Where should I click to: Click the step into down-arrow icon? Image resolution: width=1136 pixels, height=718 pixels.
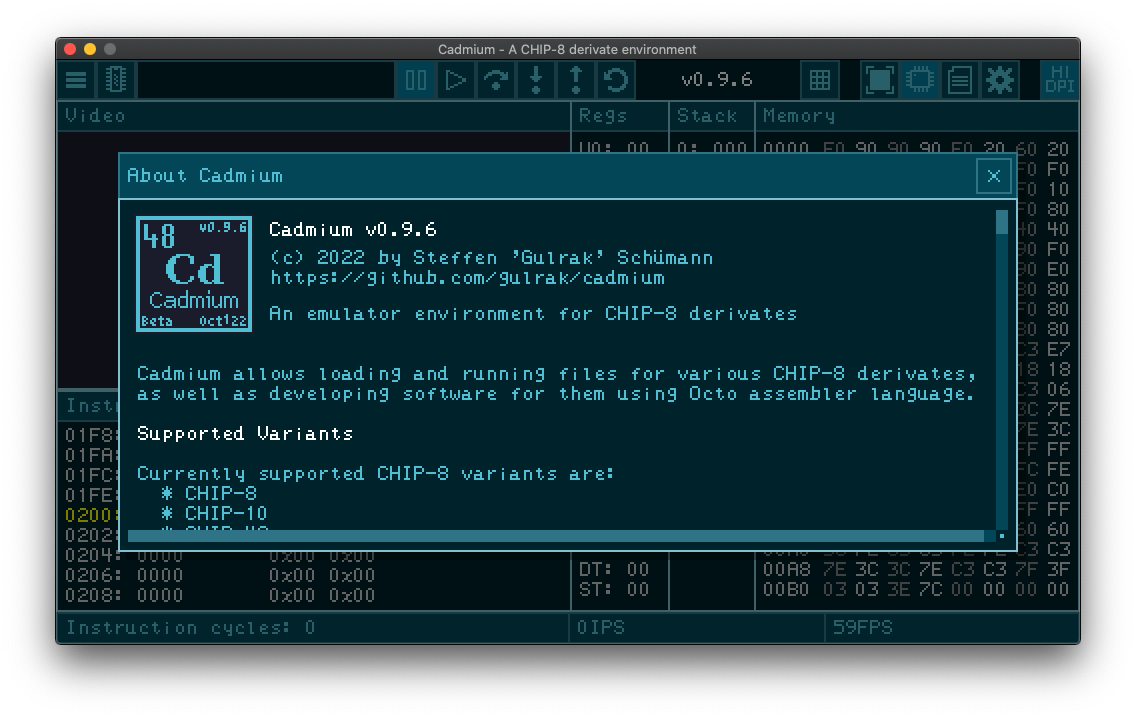[536, 80]
